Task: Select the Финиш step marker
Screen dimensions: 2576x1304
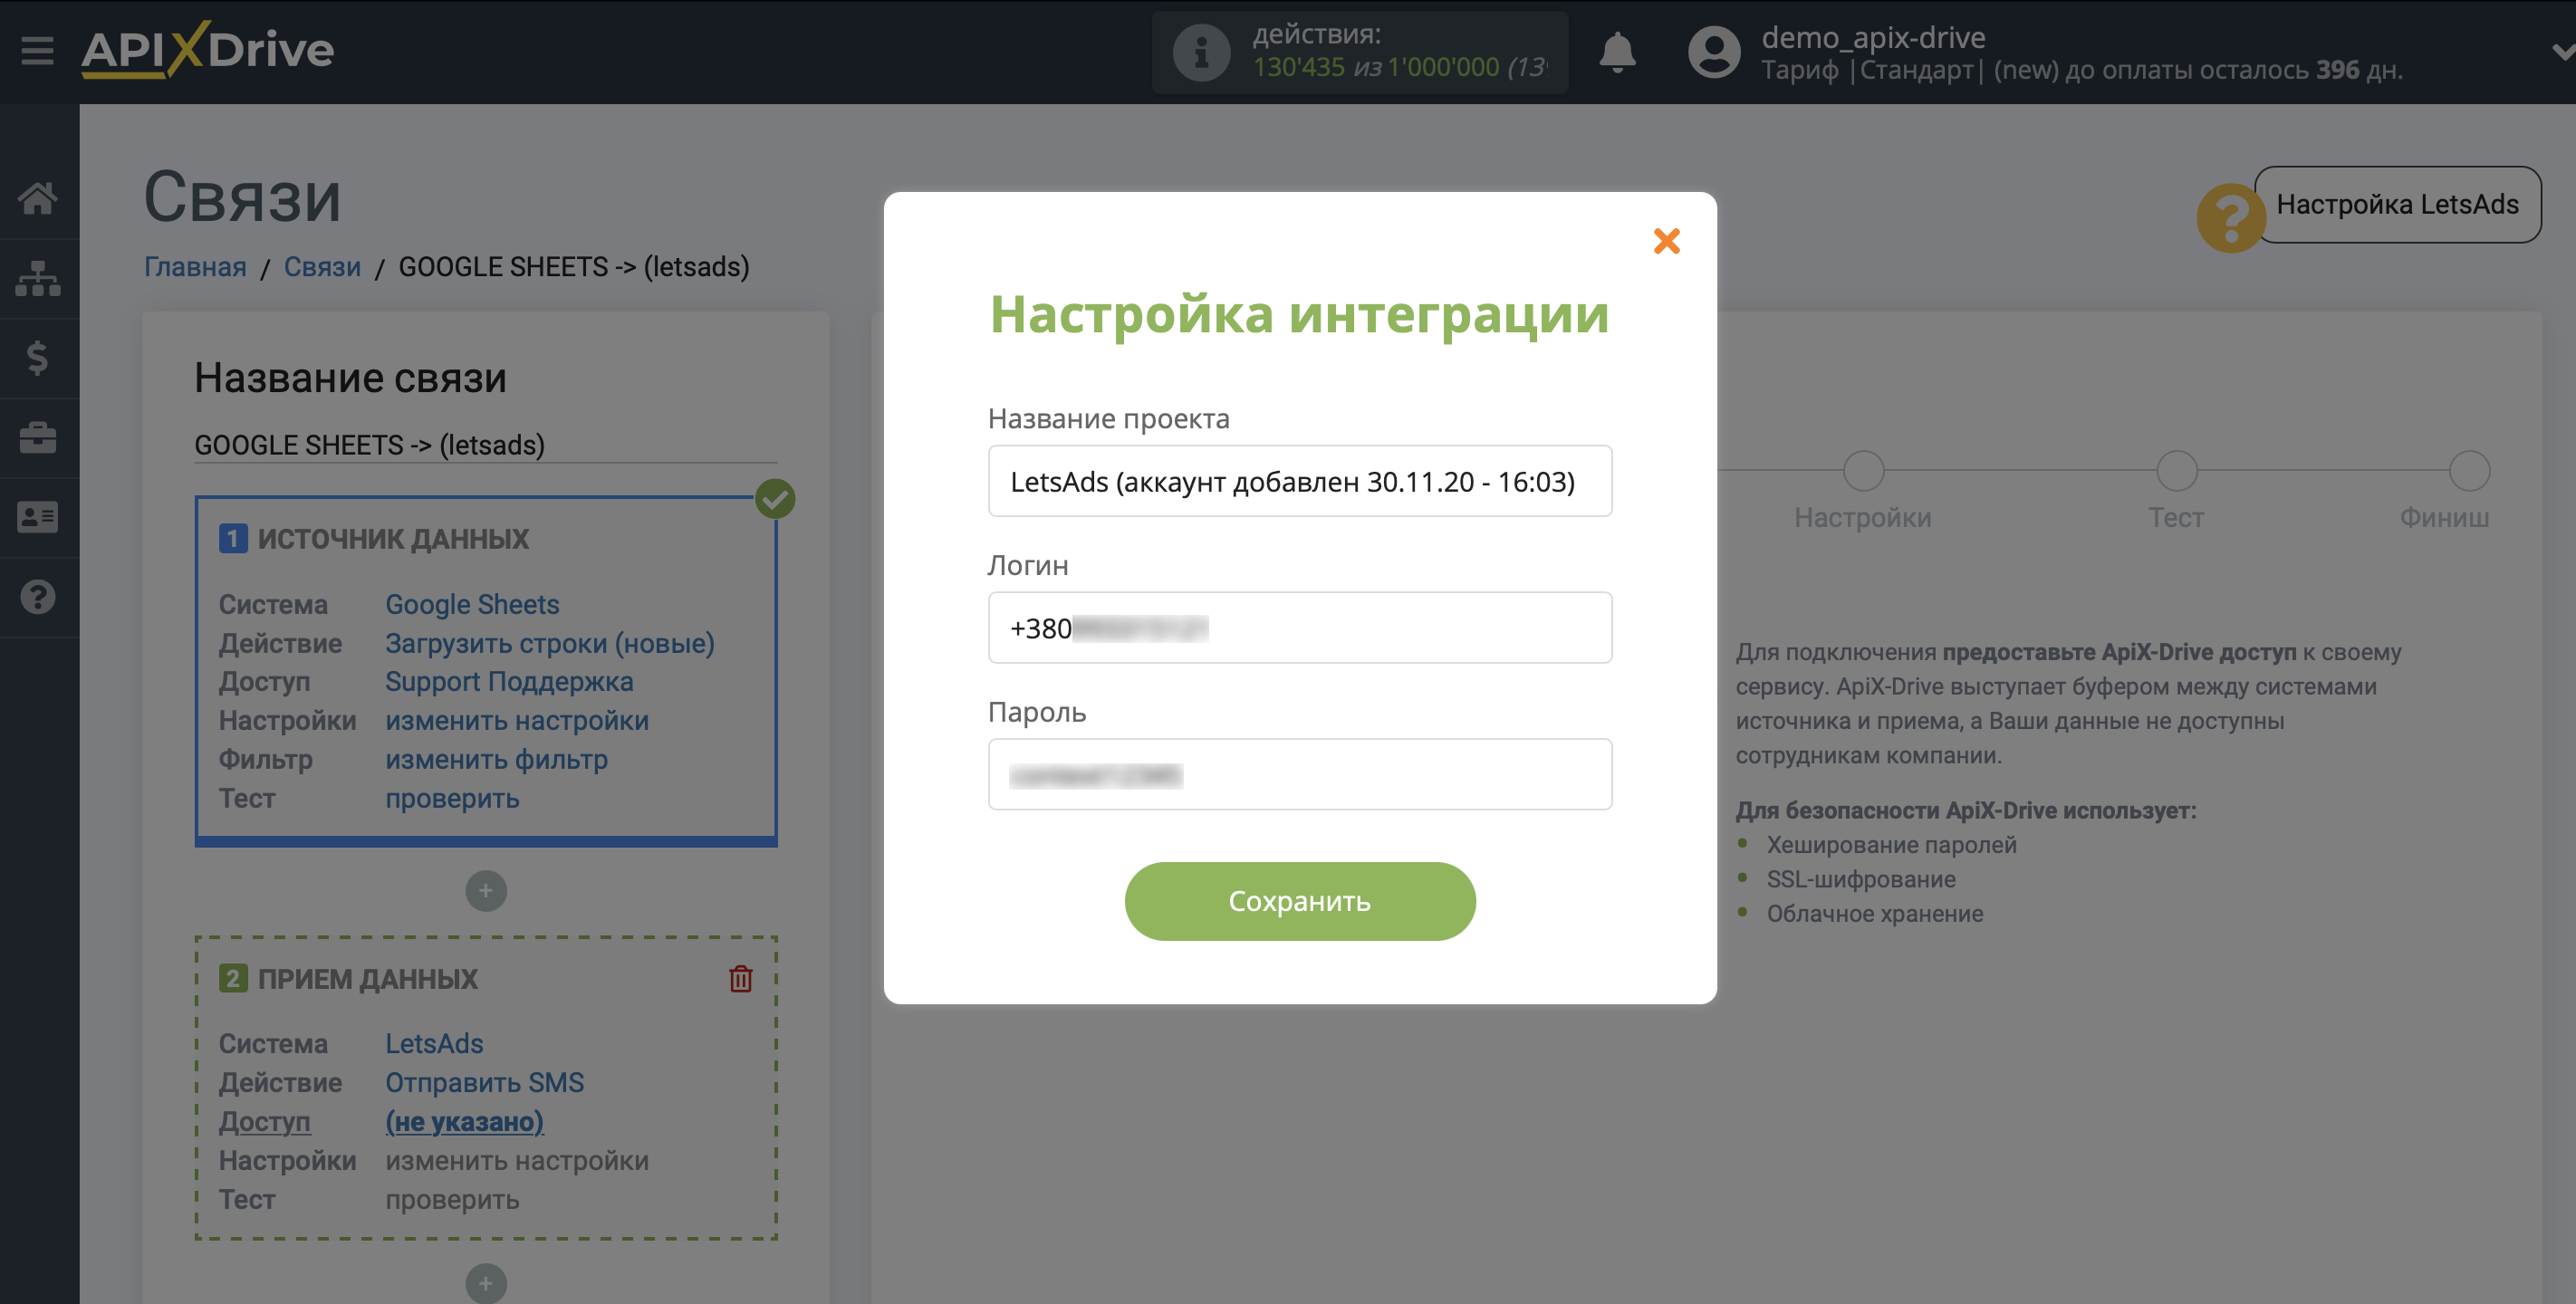Action: point(2469,471)
